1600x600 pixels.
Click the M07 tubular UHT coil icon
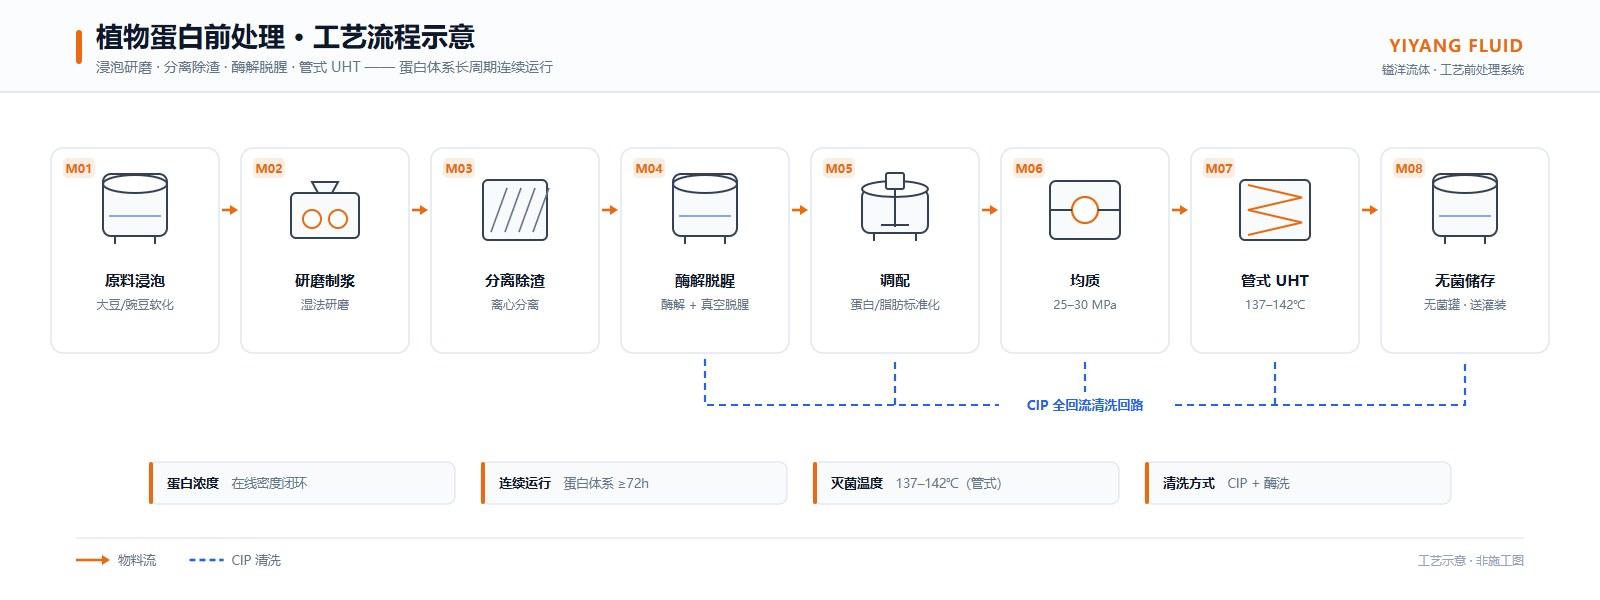1275,210
